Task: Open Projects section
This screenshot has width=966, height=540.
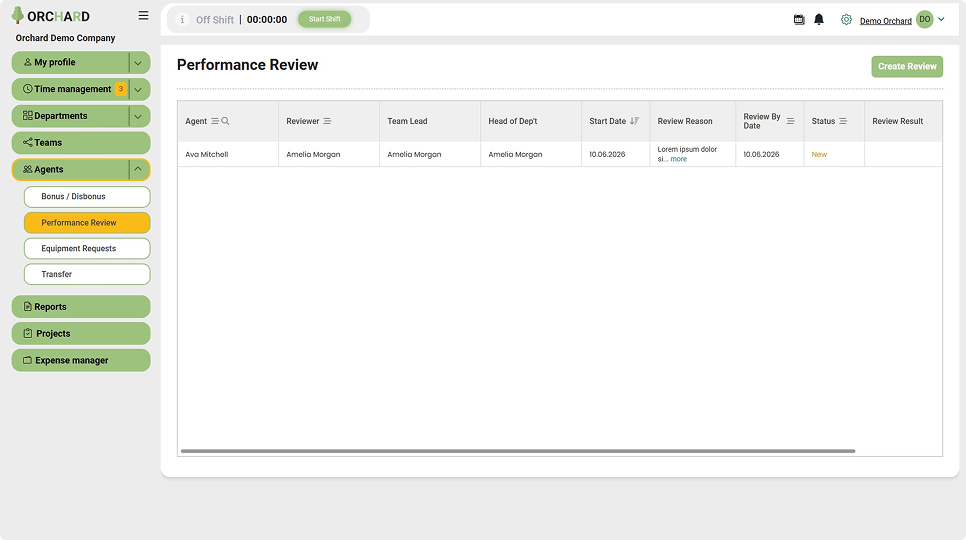Action: [81, 334]
